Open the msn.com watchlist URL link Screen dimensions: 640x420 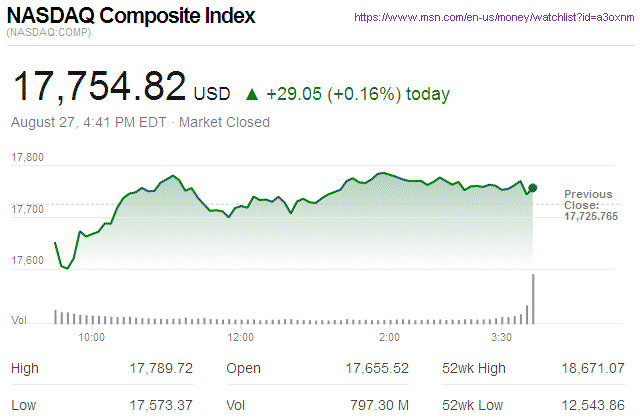click(x=494, y=18)
